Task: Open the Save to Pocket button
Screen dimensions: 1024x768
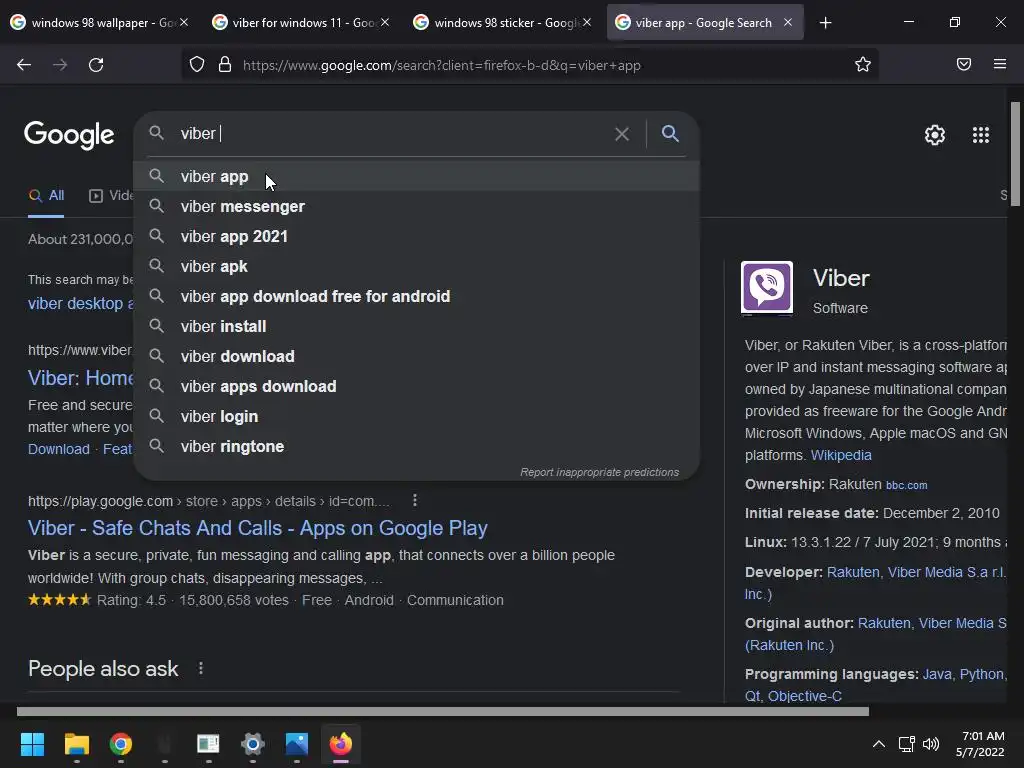Action: 964,64
